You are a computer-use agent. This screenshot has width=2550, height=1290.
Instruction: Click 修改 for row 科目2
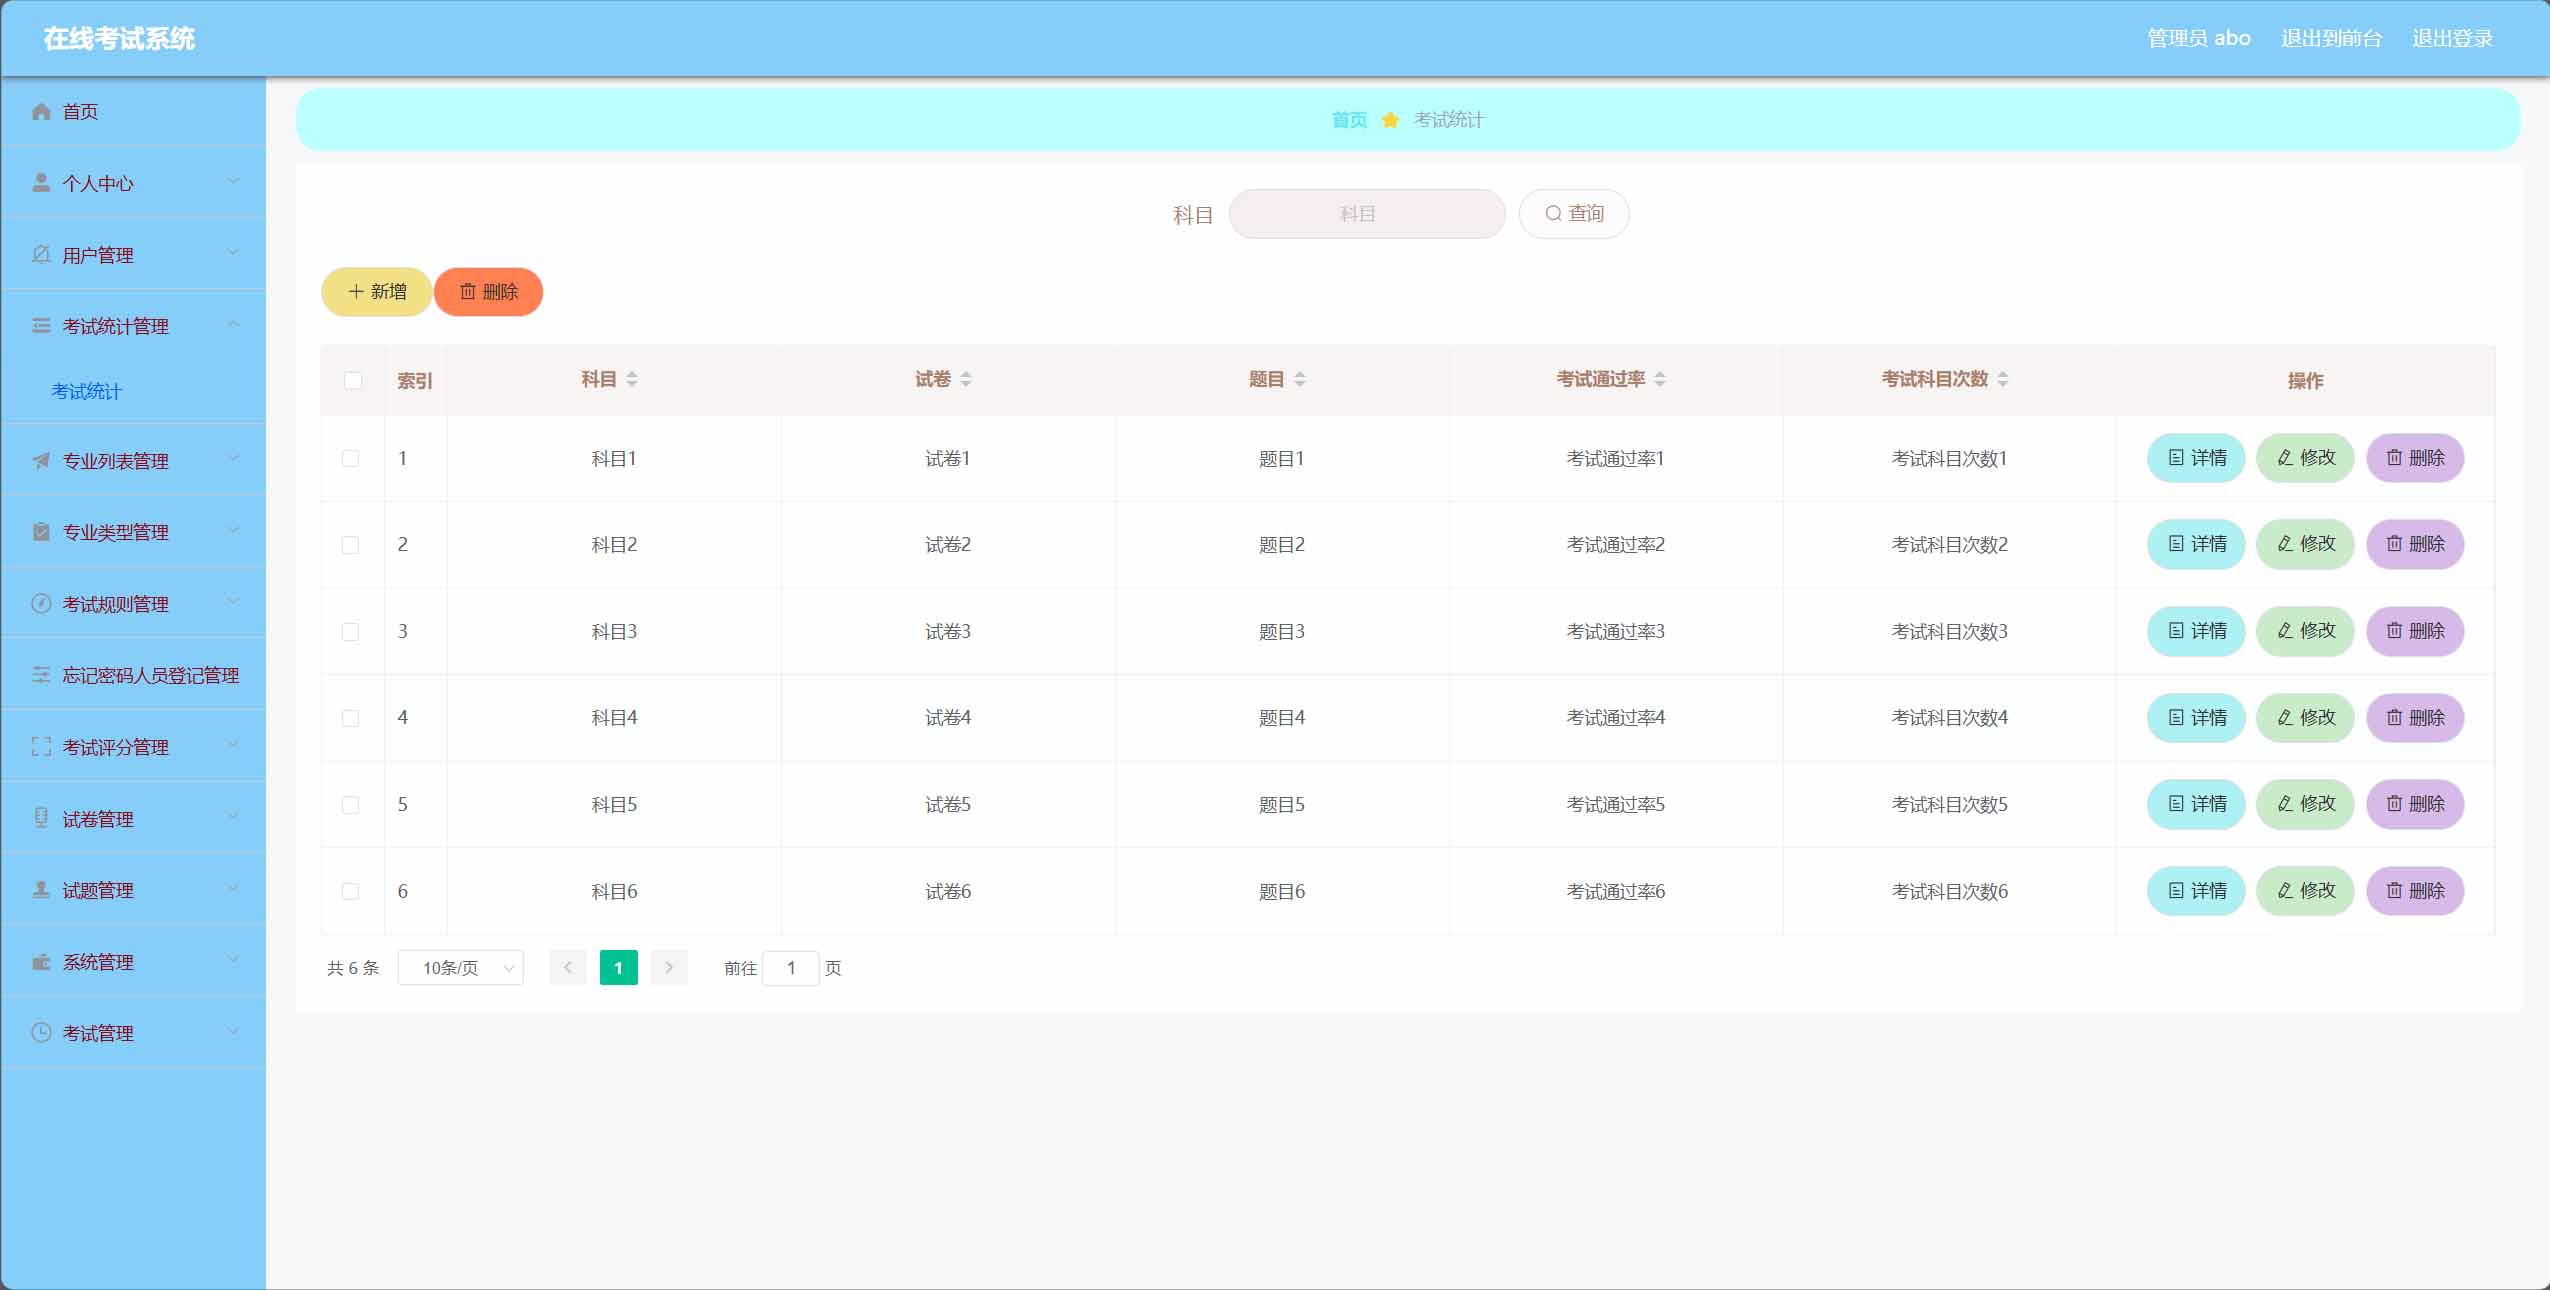coord(2305,544)
